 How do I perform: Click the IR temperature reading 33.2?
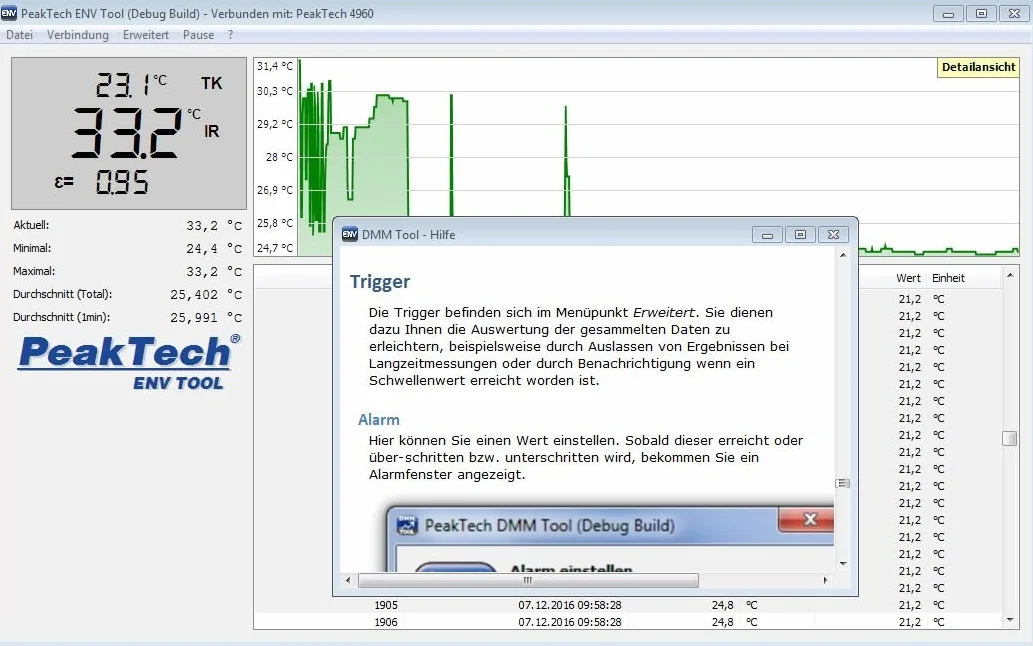(126, 133)
